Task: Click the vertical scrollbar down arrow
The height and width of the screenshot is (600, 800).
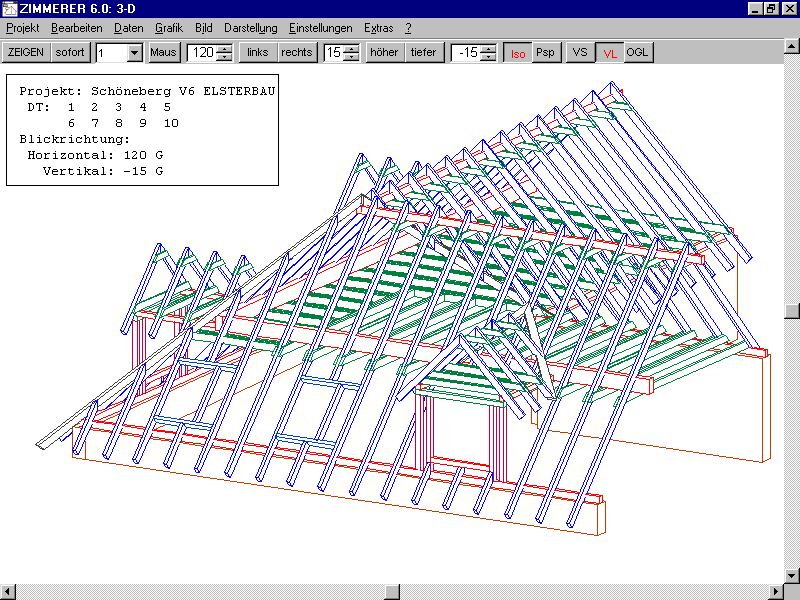Action: pyautogui.click(x=791, y=573)
